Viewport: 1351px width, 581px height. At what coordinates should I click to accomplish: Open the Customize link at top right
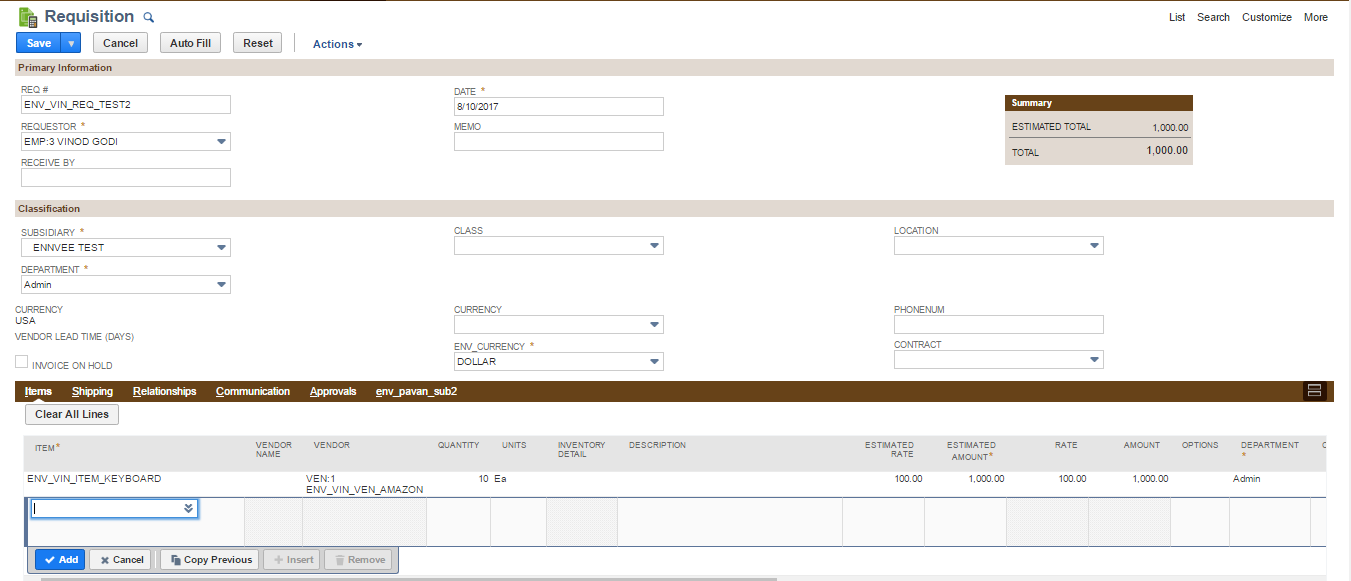click(x=1266, y=17)
